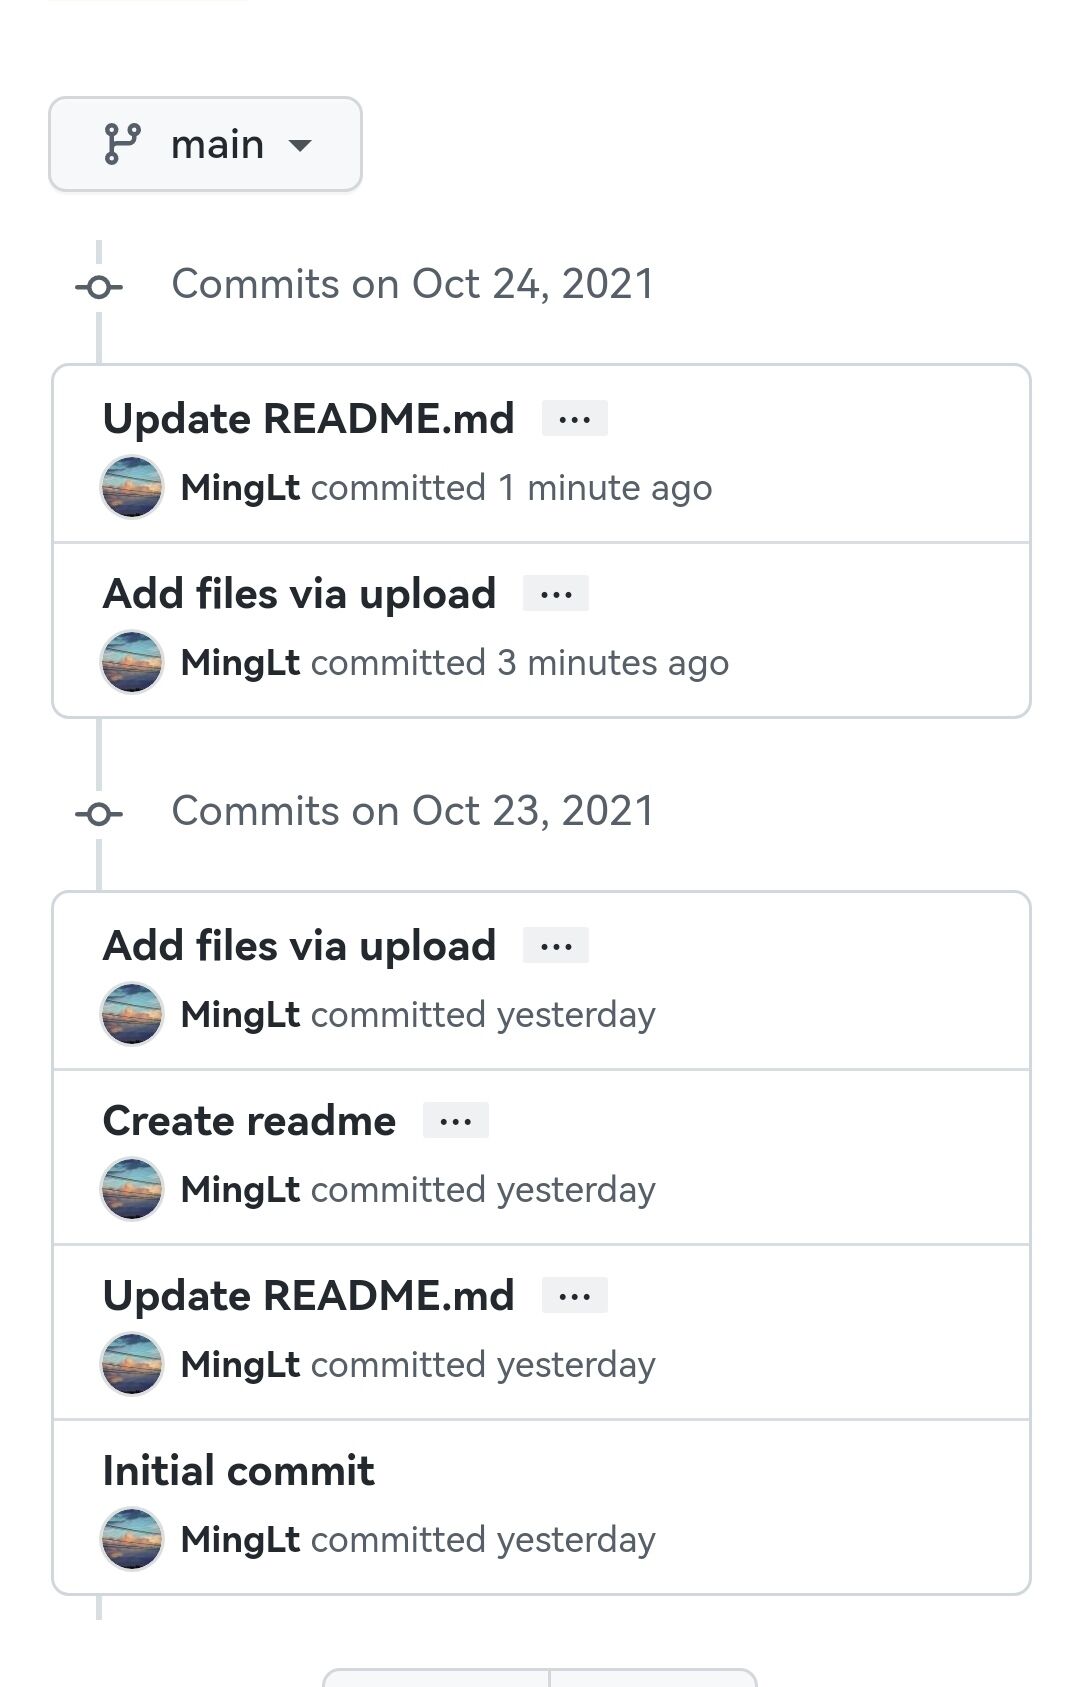Click MingLt username under Initial commit
Screen dimensions: 1080x1687
click(240, 1540)
